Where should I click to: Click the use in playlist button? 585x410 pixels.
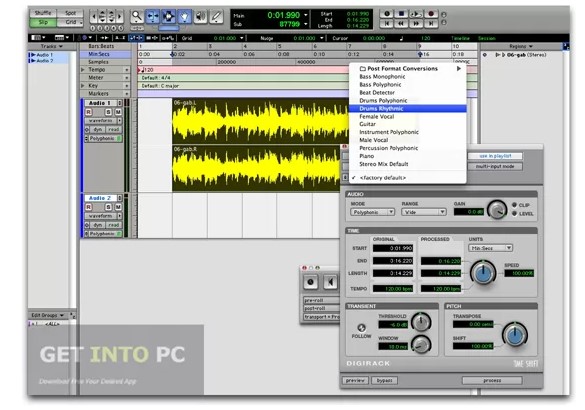pos(495,156)
